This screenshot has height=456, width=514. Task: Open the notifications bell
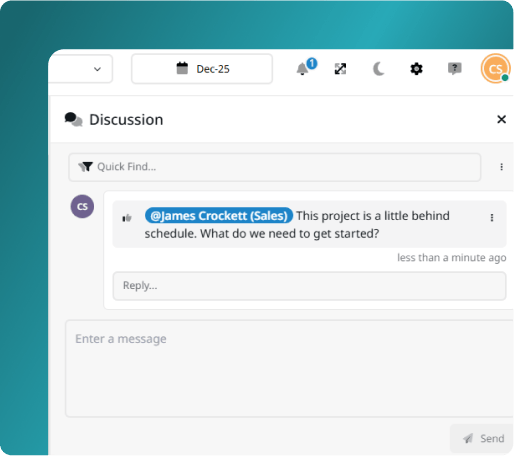click(303, 69)
